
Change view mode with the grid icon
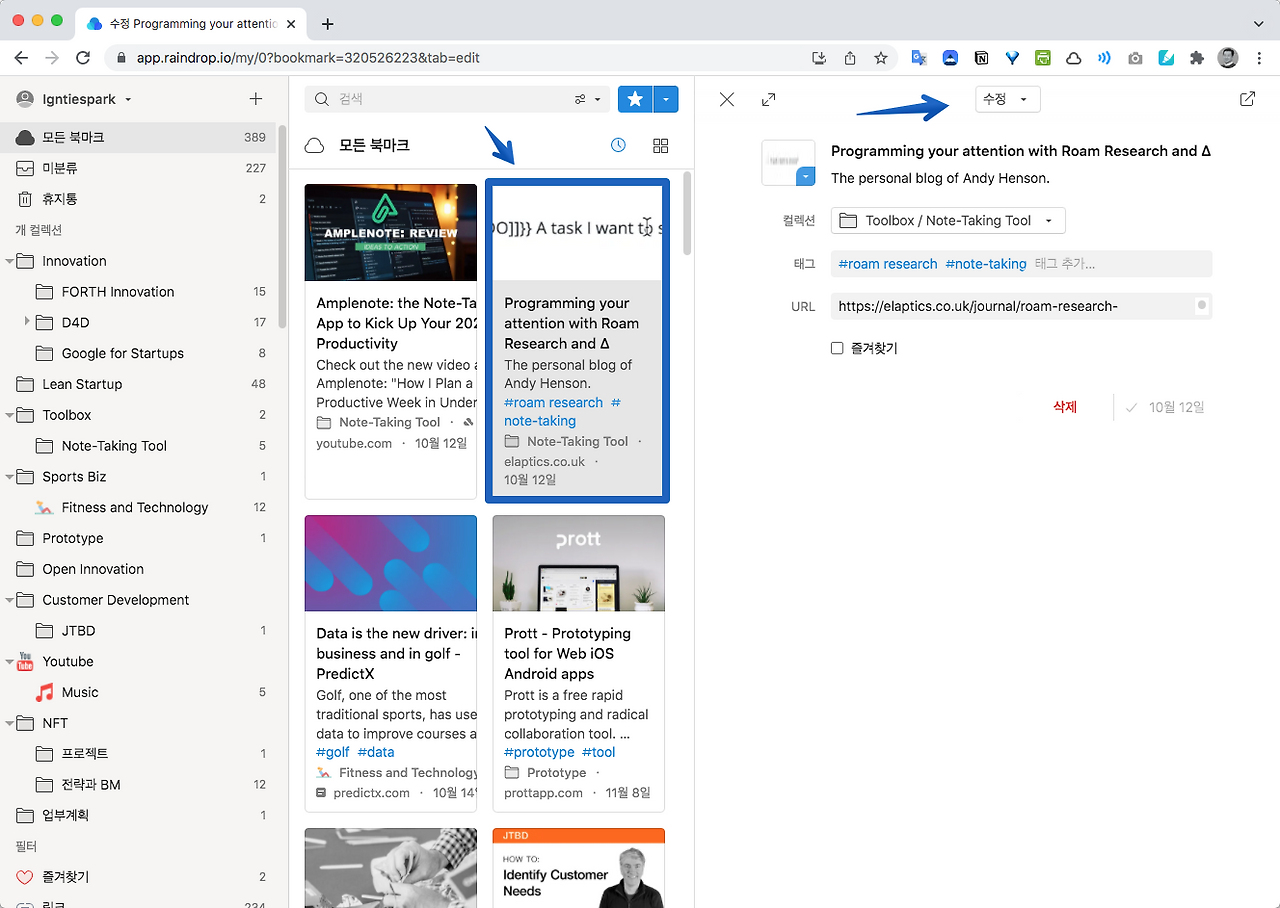pos(660,145)
